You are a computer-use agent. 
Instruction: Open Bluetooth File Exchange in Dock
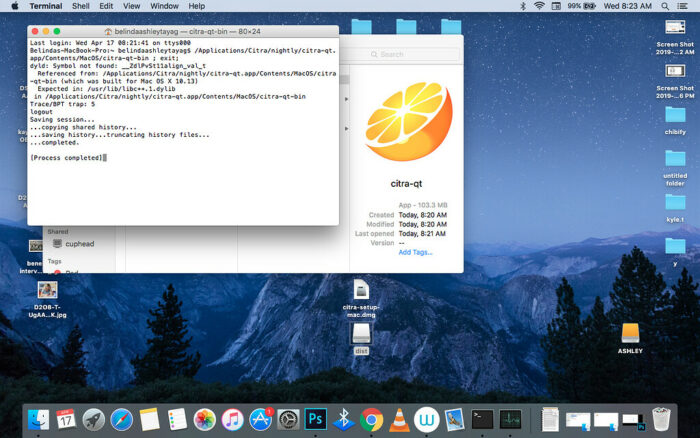(x=343, y=420)
